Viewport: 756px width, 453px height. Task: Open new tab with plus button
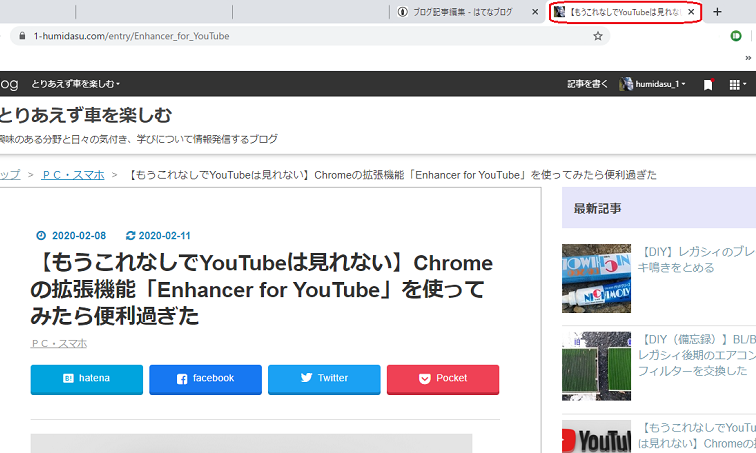717,12
